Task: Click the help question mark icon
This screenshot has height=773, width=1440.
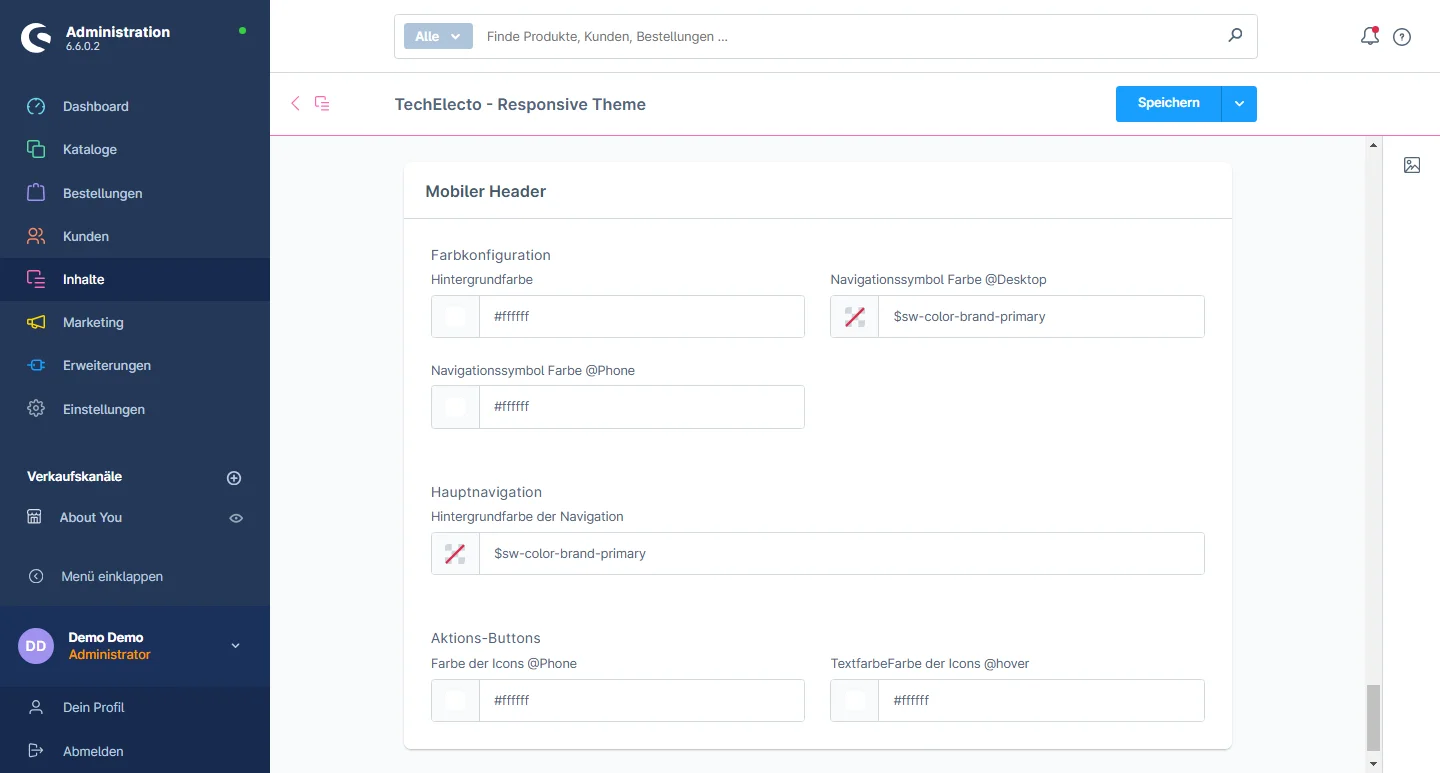Action: [1402, 37]
